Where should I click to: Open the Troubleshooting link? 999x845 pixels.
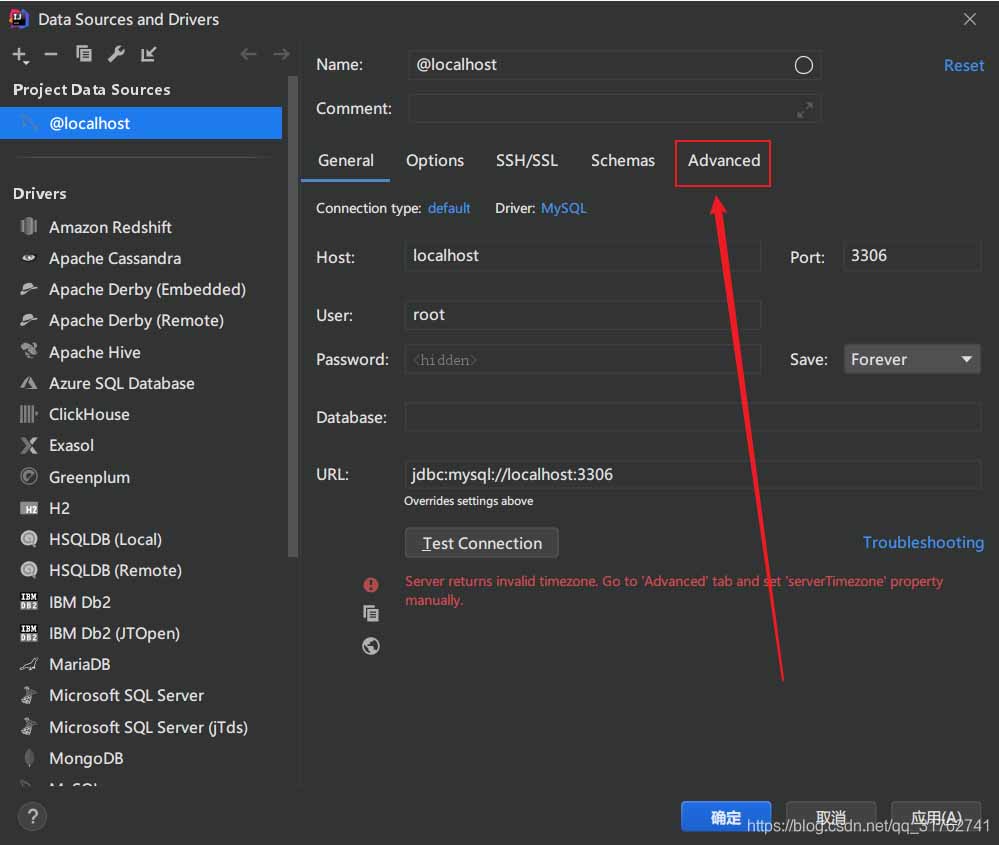pos(923,542)
